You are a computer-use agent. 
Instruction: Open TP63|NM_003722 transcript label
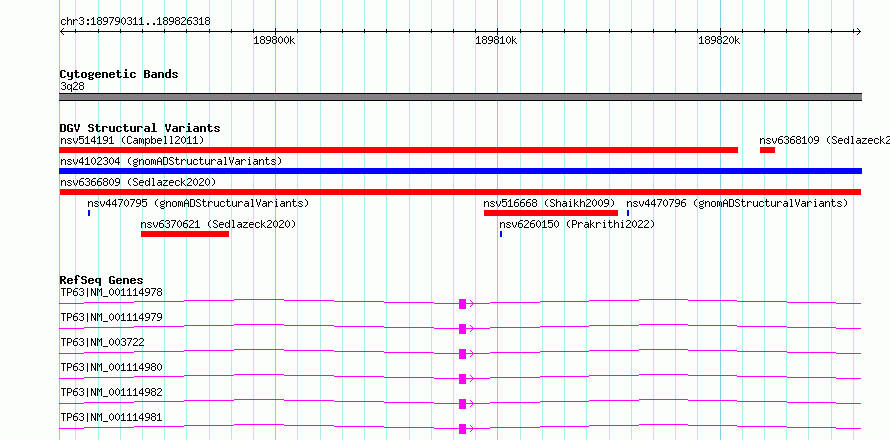[x=102, y=342]
